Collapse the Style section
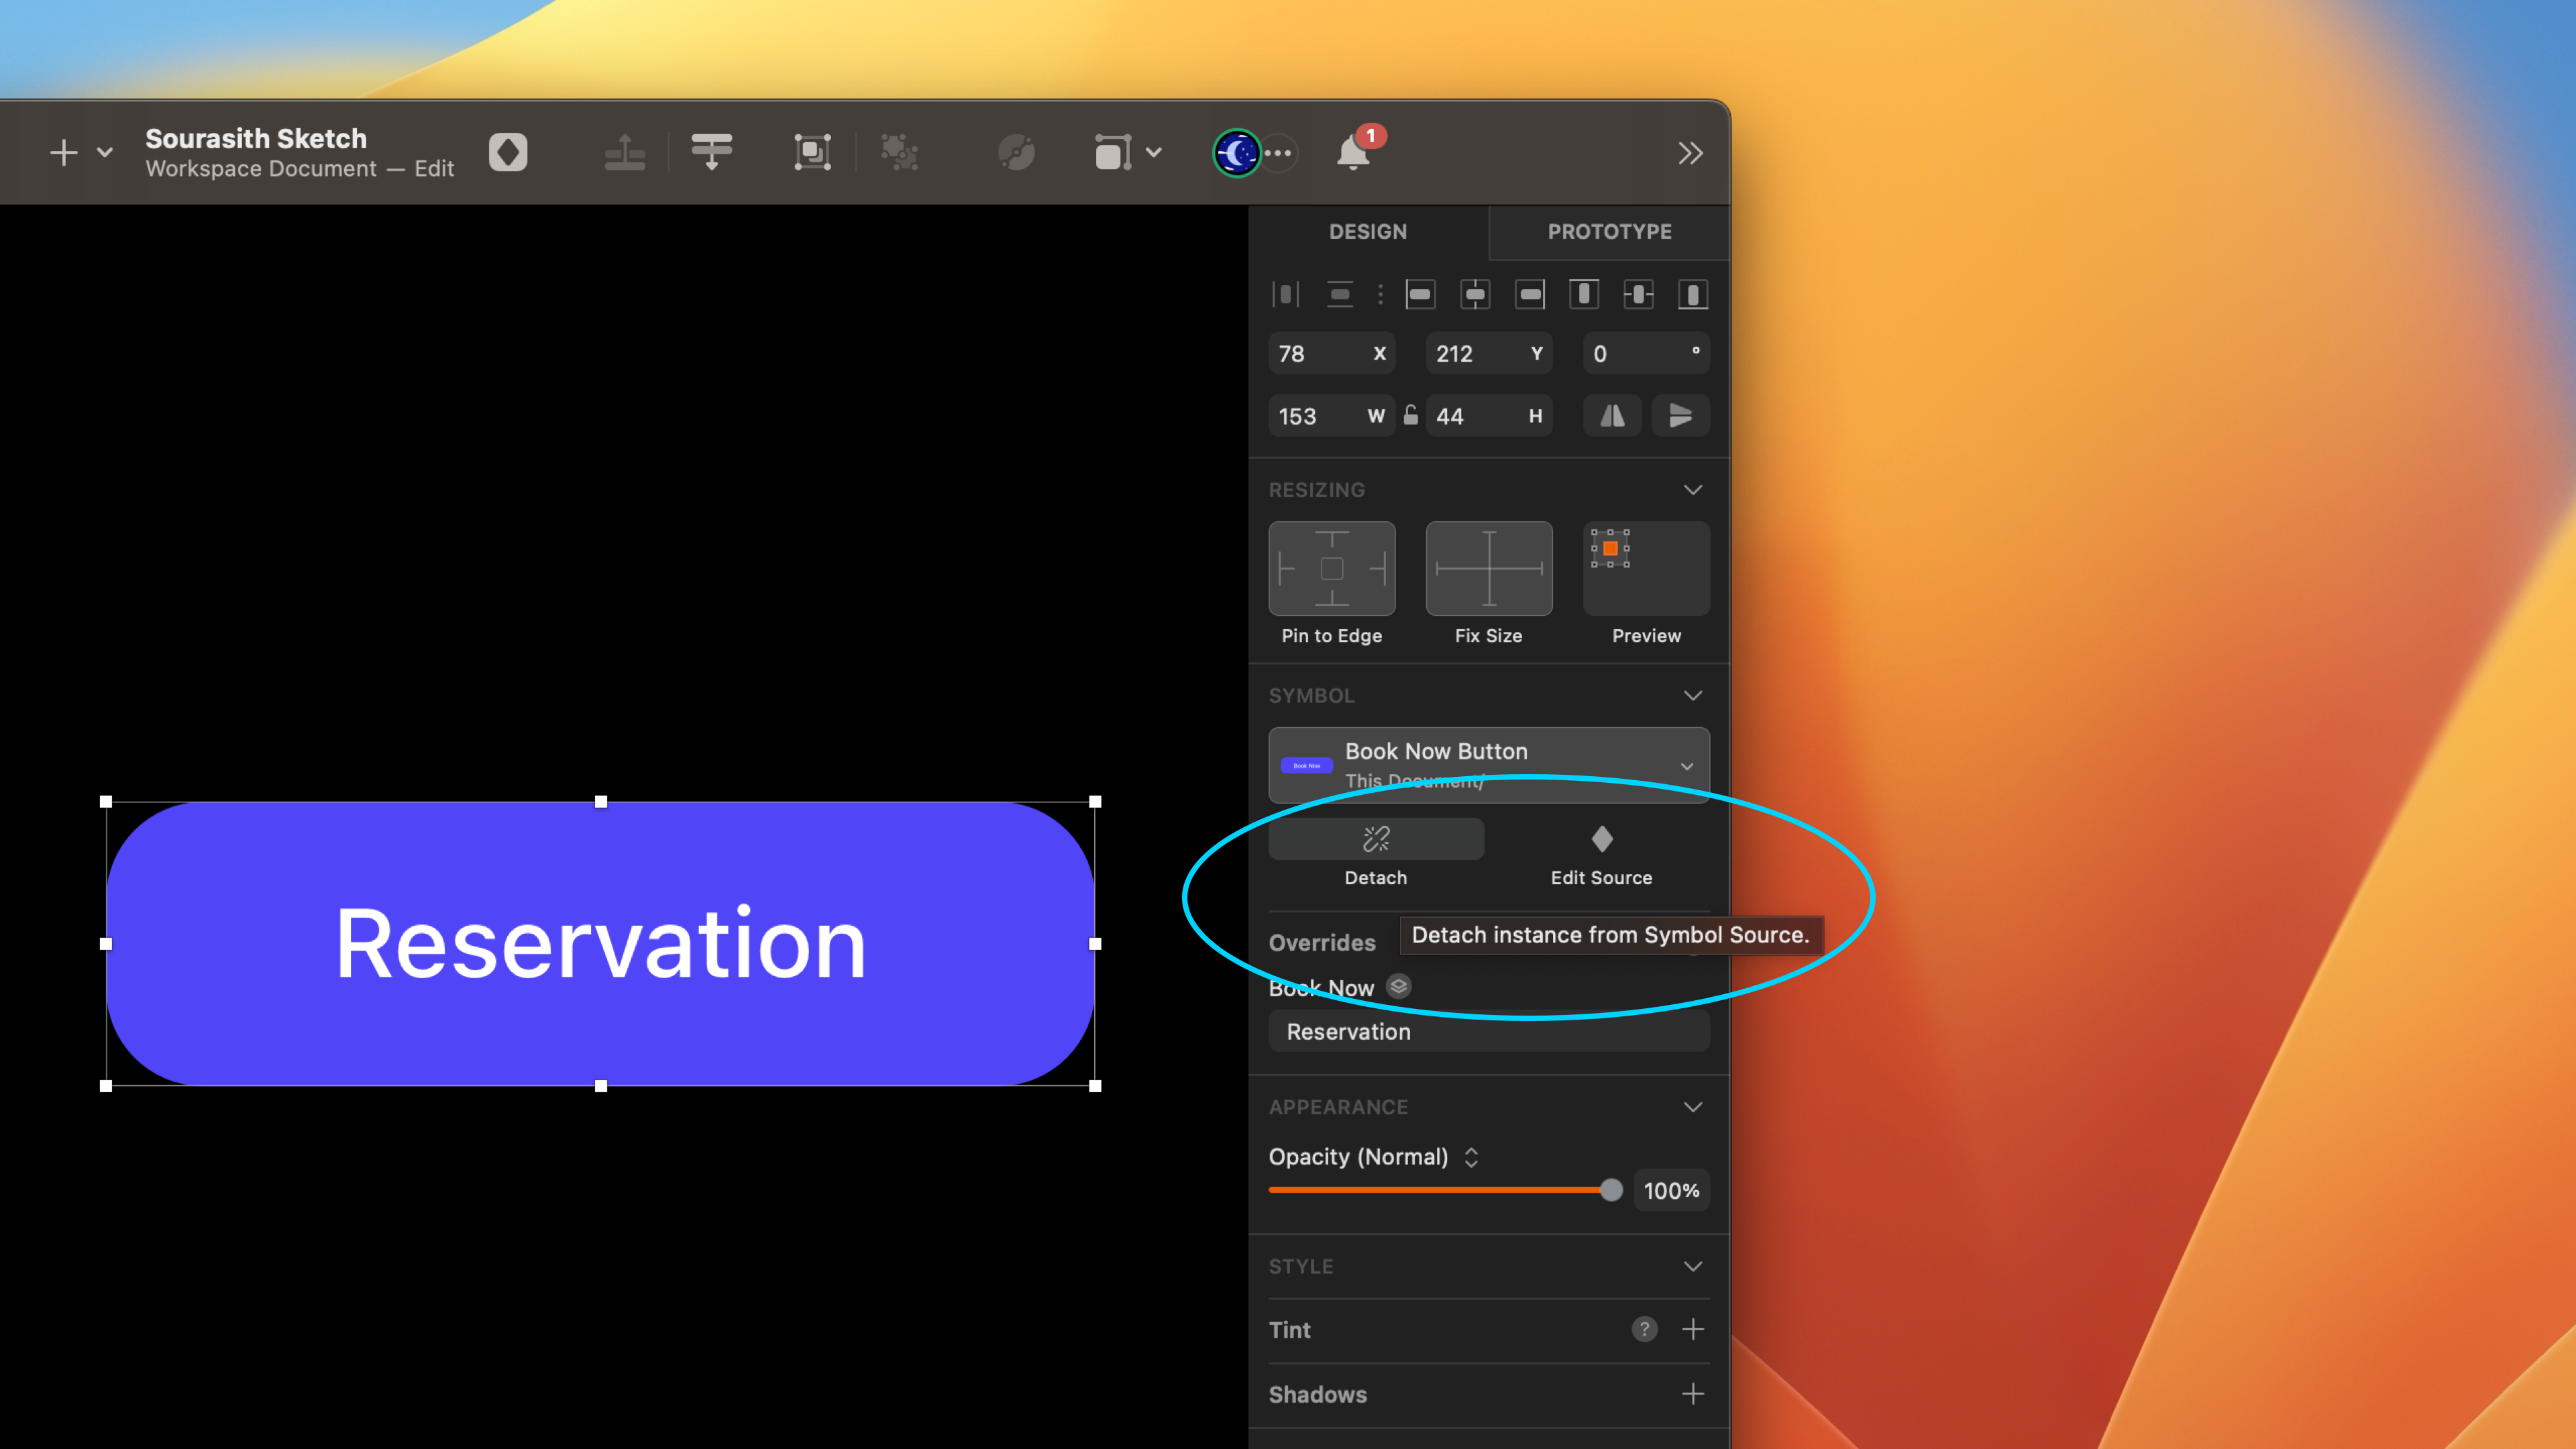 pos(1693,1266)
